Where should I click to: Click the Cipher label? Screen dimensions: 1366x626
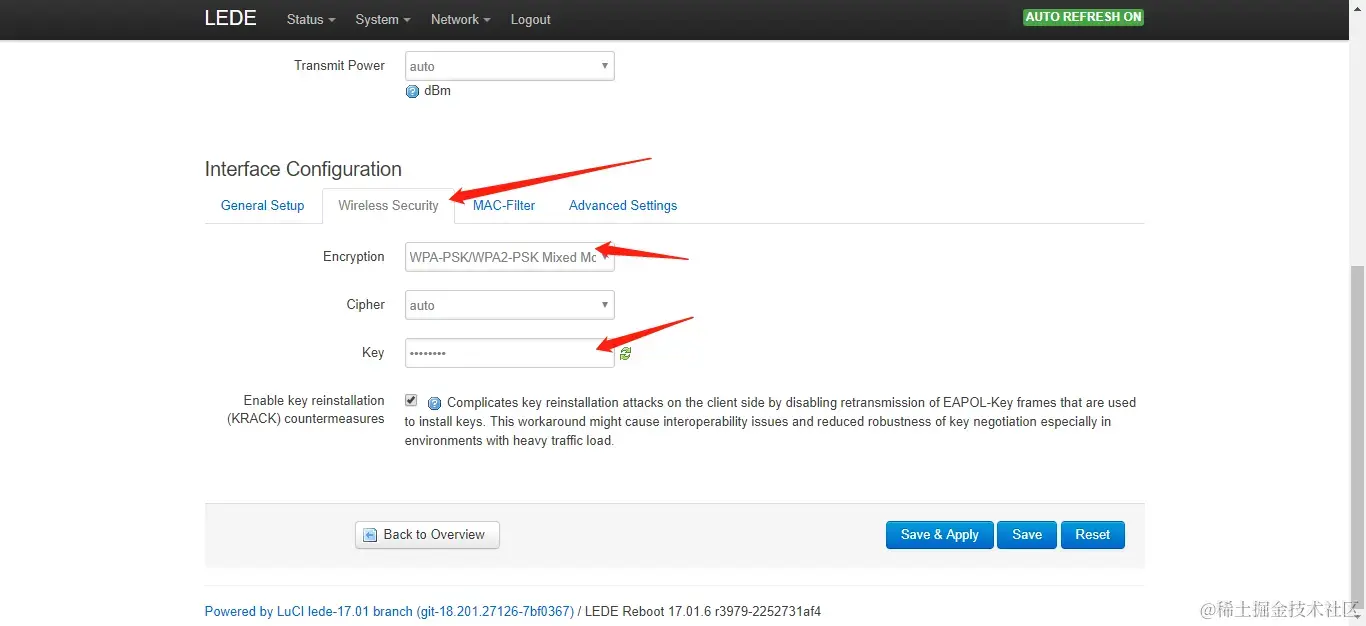tap(366, 305)
